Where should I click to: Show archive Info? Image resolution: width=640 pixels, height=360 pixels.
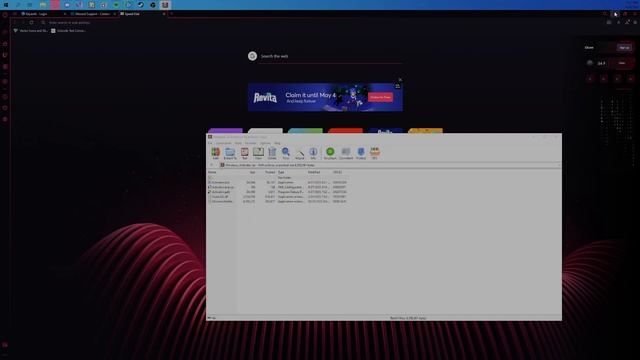pyautogui.click(x=313, y=153)
